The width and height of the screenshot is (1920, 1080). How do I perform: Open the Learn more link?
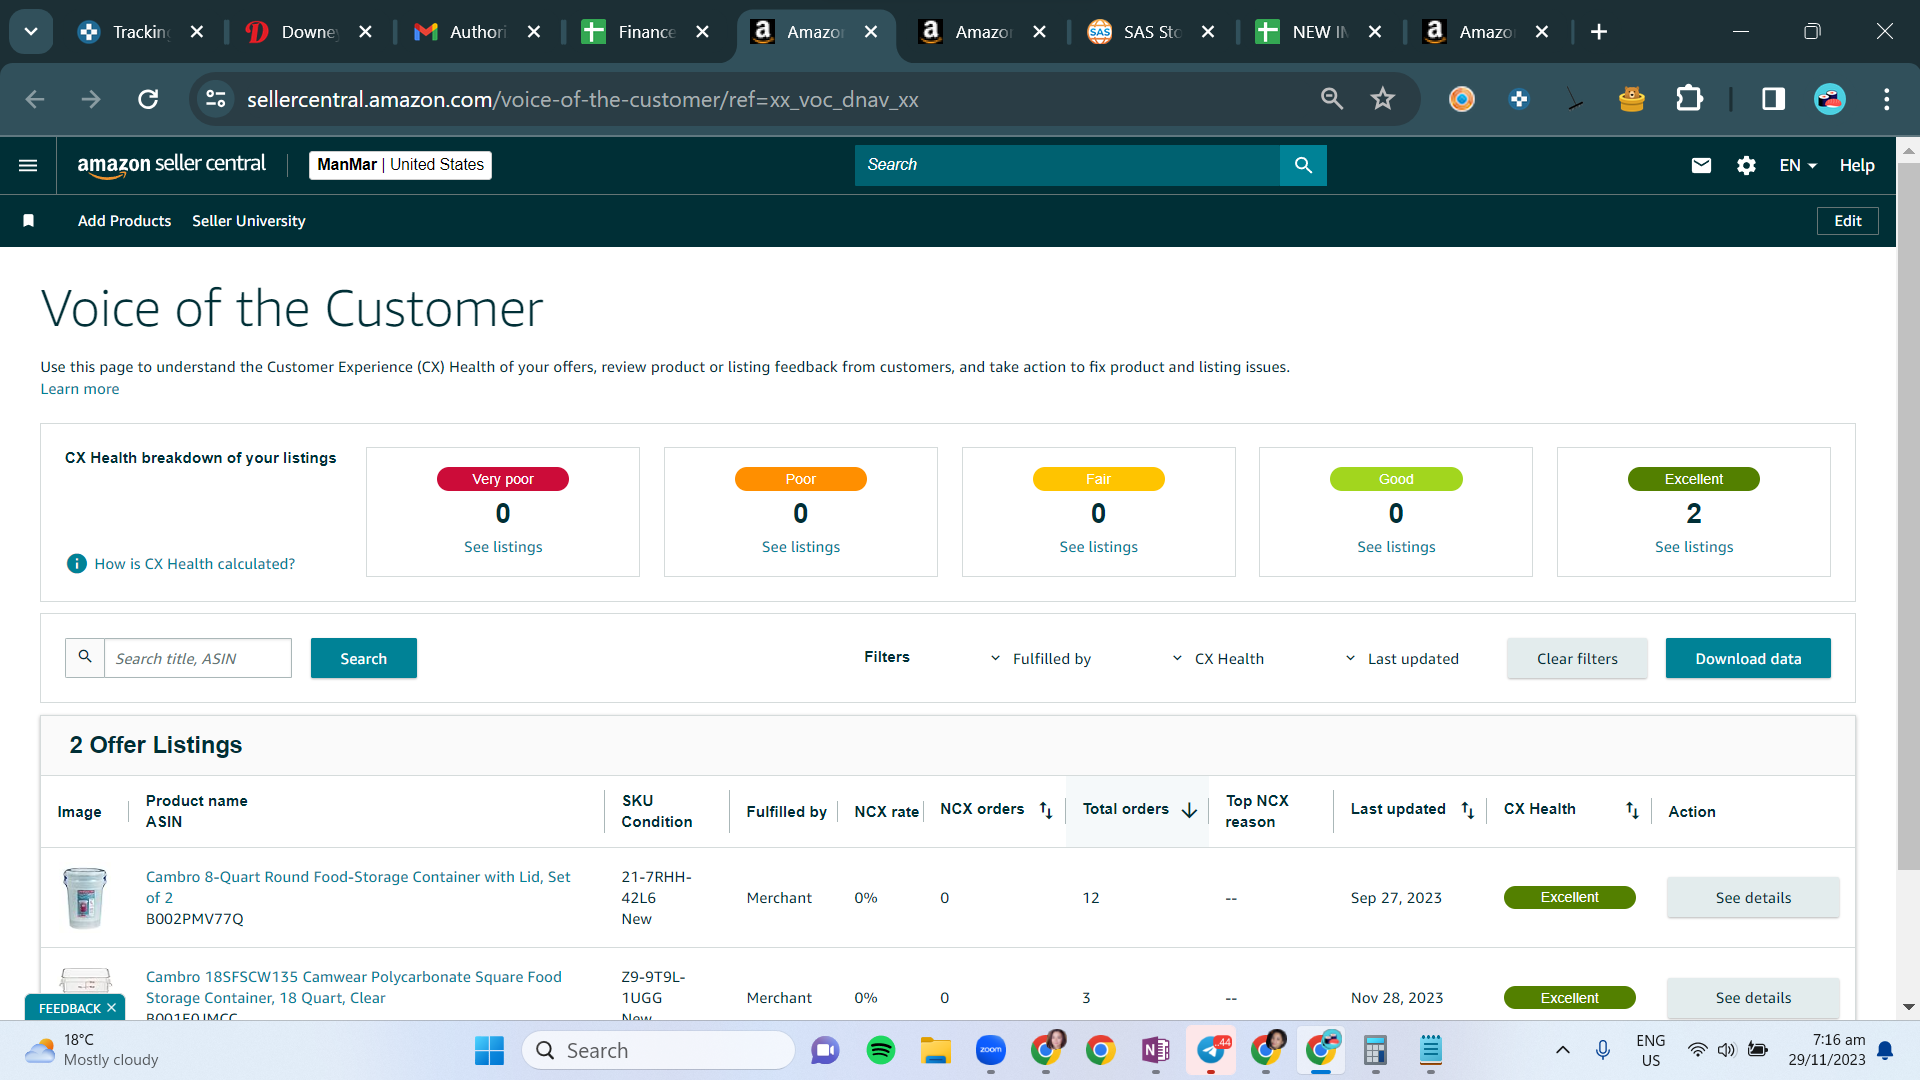coord(80,389)
